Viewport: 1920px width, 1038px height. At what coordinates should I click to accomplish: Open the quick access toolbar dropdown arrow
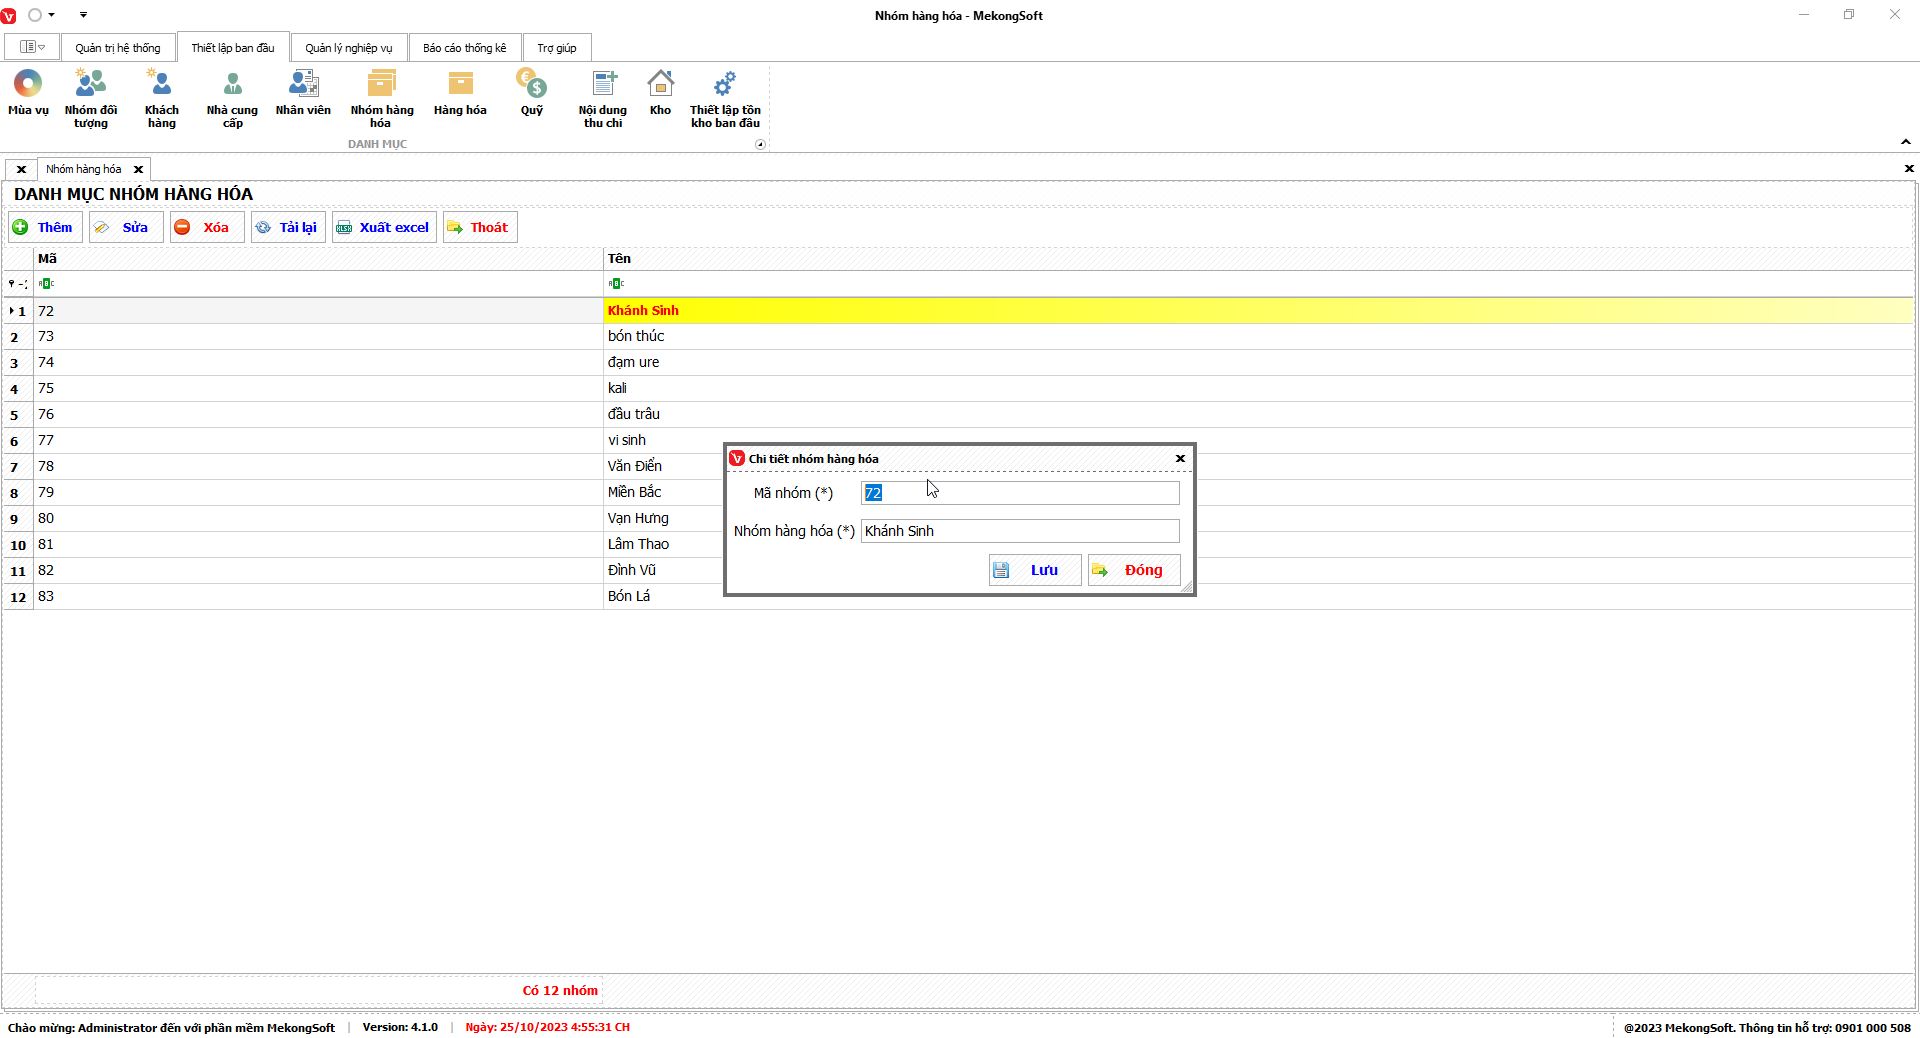[83, 15]
